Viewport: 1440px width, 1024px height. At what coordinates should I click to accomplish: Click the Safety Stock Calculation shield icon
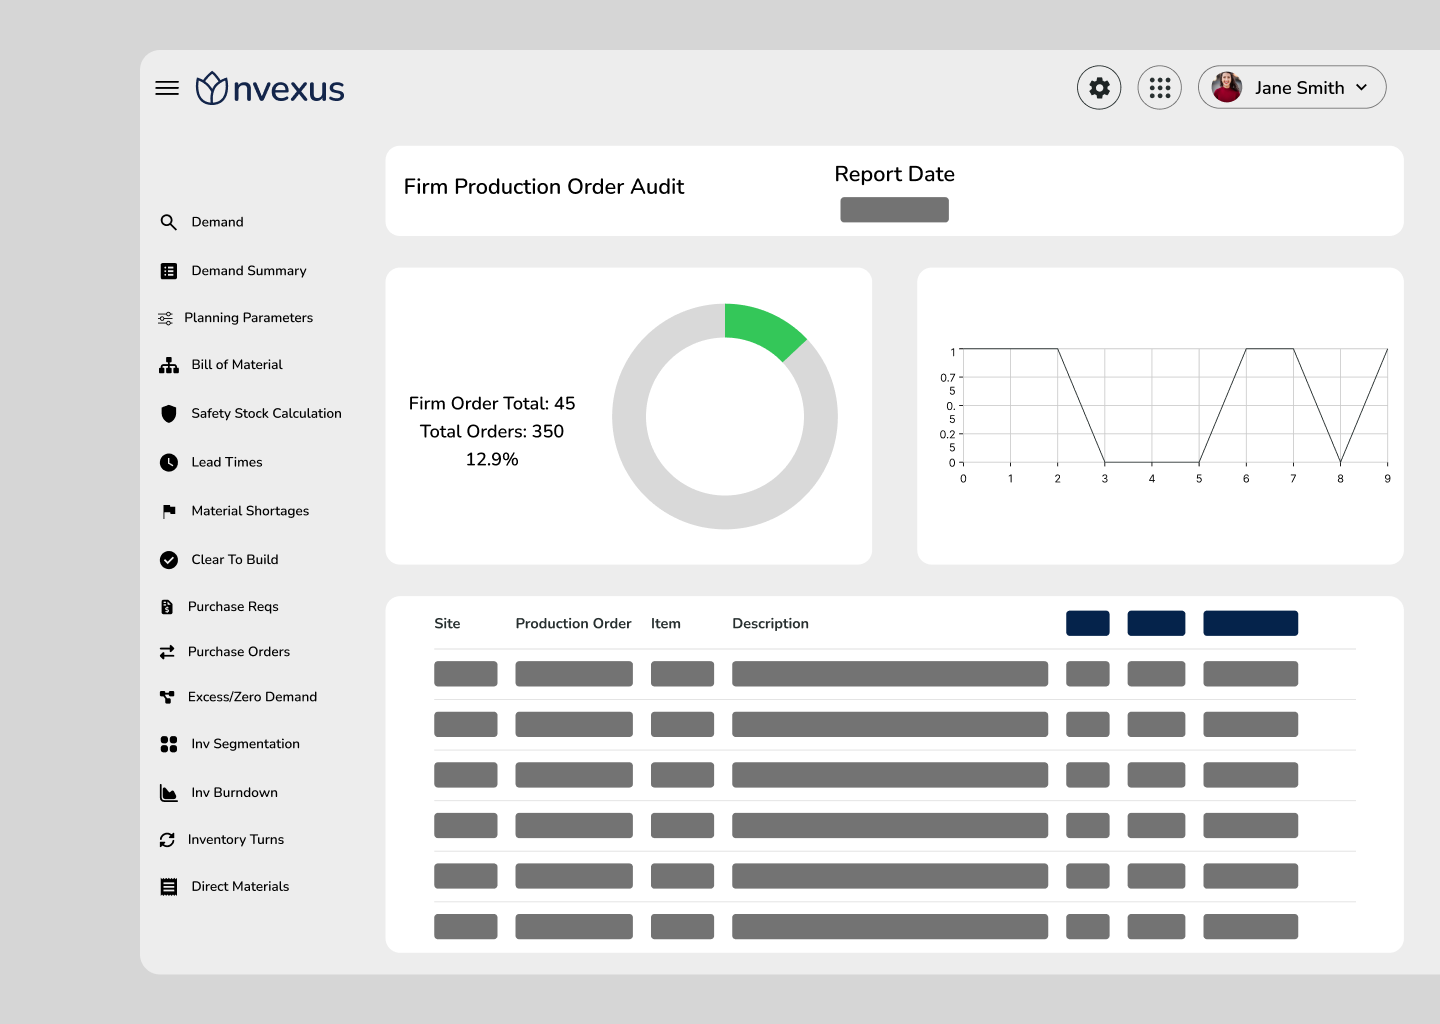[169, 413]
